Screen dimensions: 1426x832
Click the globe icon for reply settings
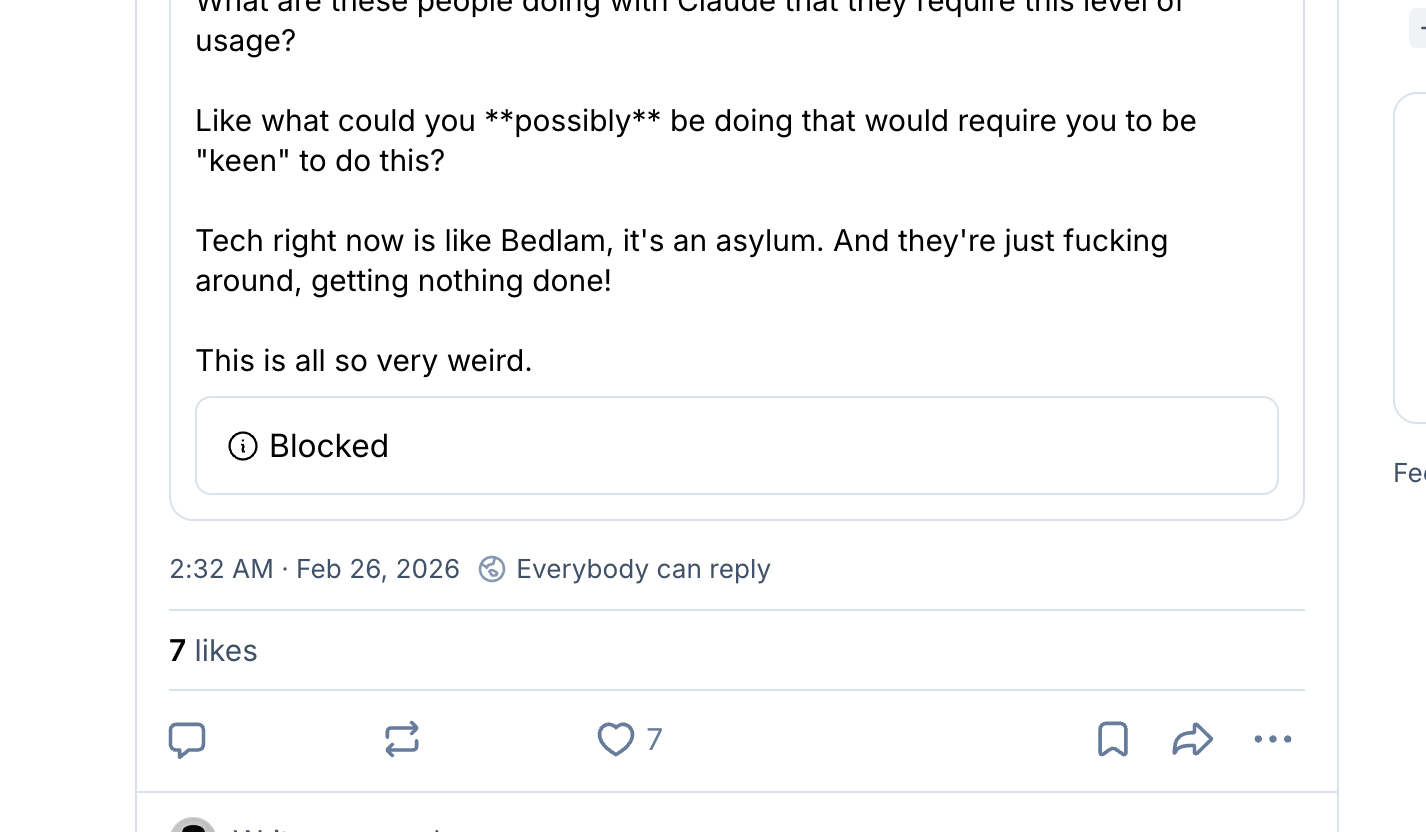[491, 569]
